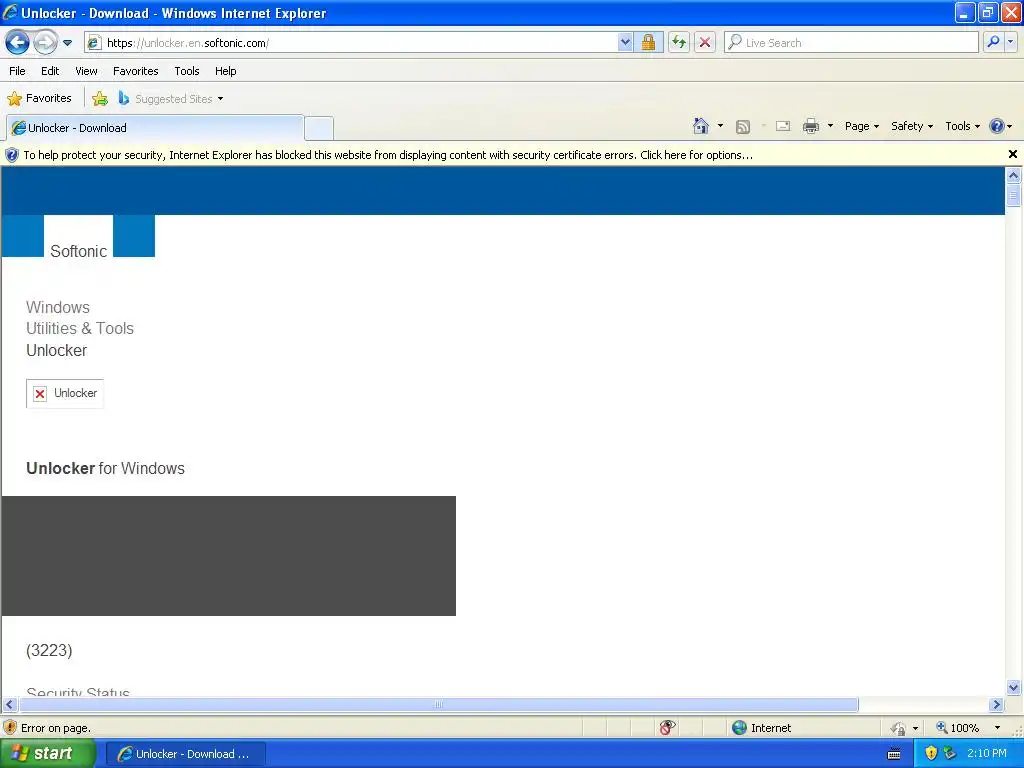Viewport: 1024px width, 768px height.
Task: Click the Windows Security shield tray icon
Action: [931, 754]
